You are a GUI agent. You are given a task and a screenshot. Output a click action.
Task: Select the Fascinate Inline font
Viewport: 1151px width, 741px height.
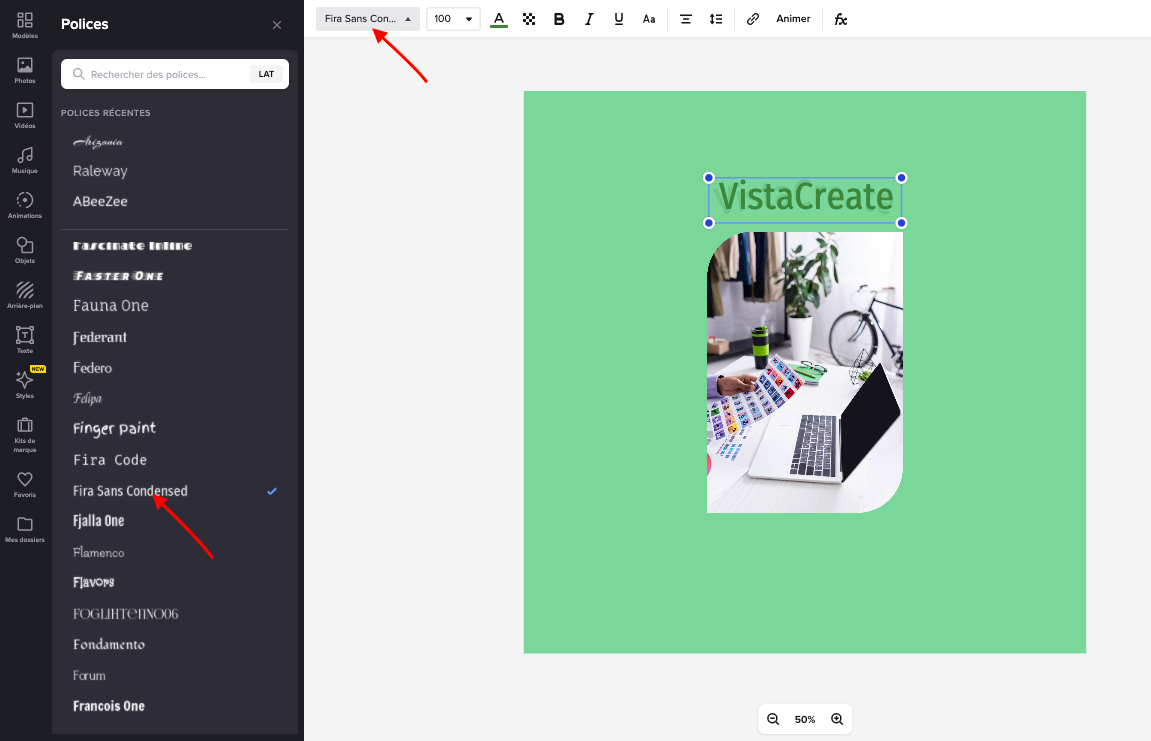tap(132, 246)
